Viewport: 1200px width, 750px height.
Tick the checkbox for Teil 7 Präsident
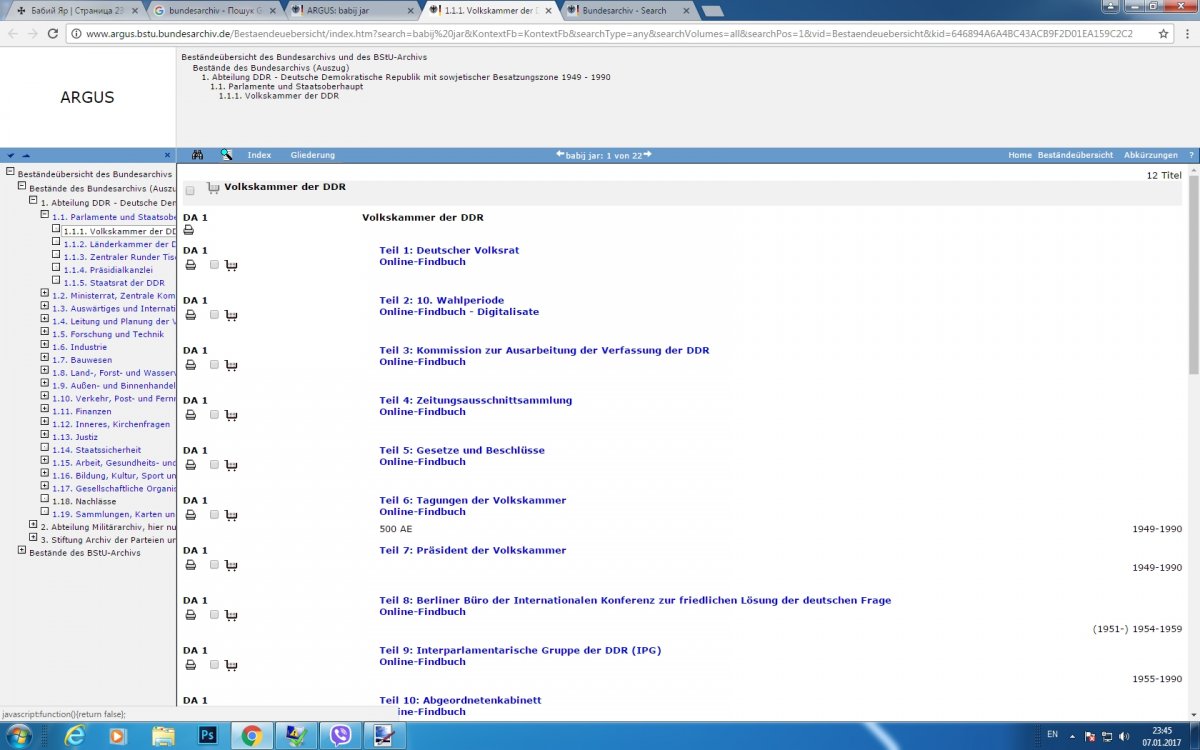click(x=214, y=565)
